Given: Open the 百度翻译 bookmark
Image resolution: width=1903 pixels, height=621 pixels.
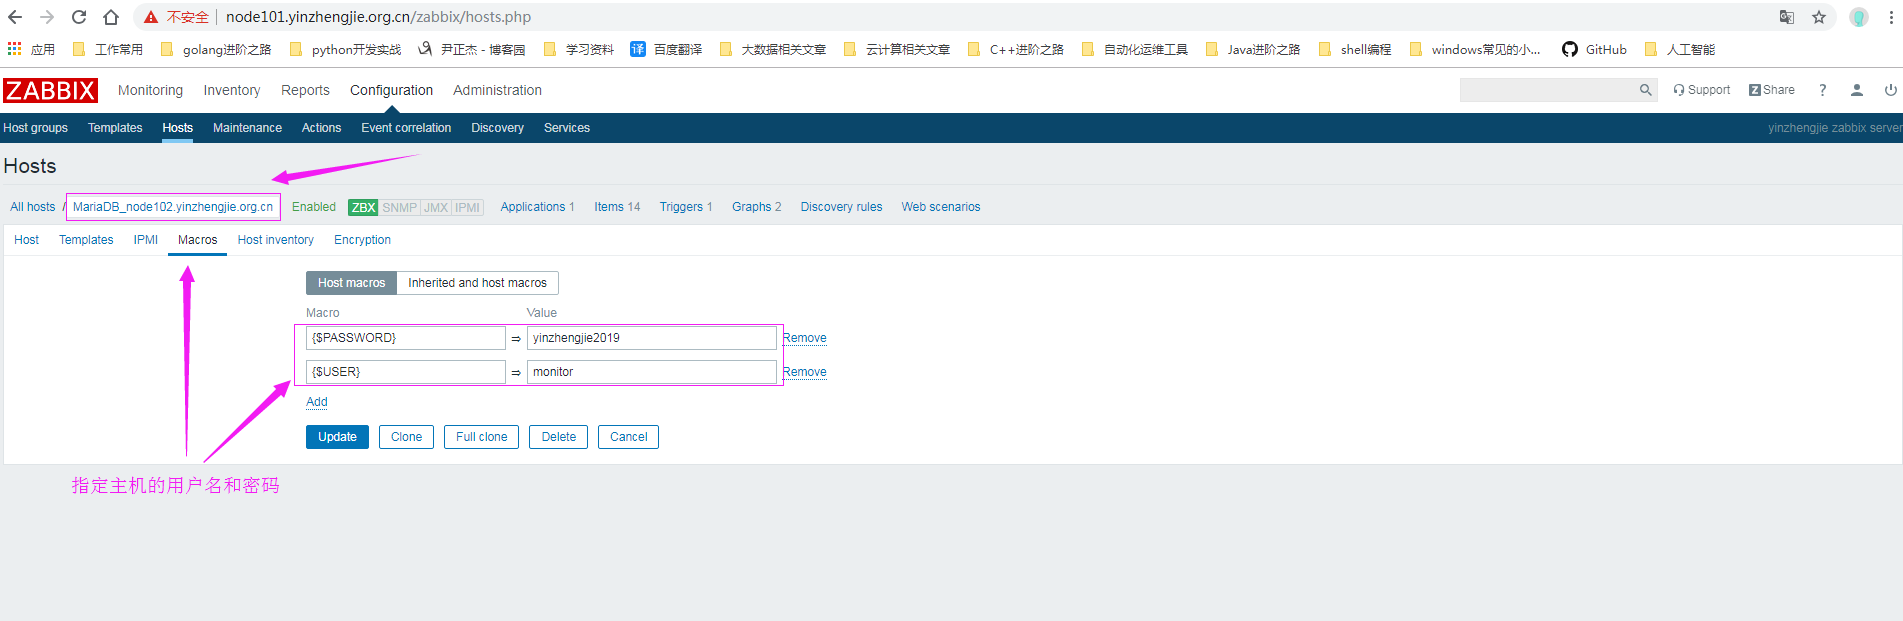Looking at the screenshot, I should (x=666, y=49).
